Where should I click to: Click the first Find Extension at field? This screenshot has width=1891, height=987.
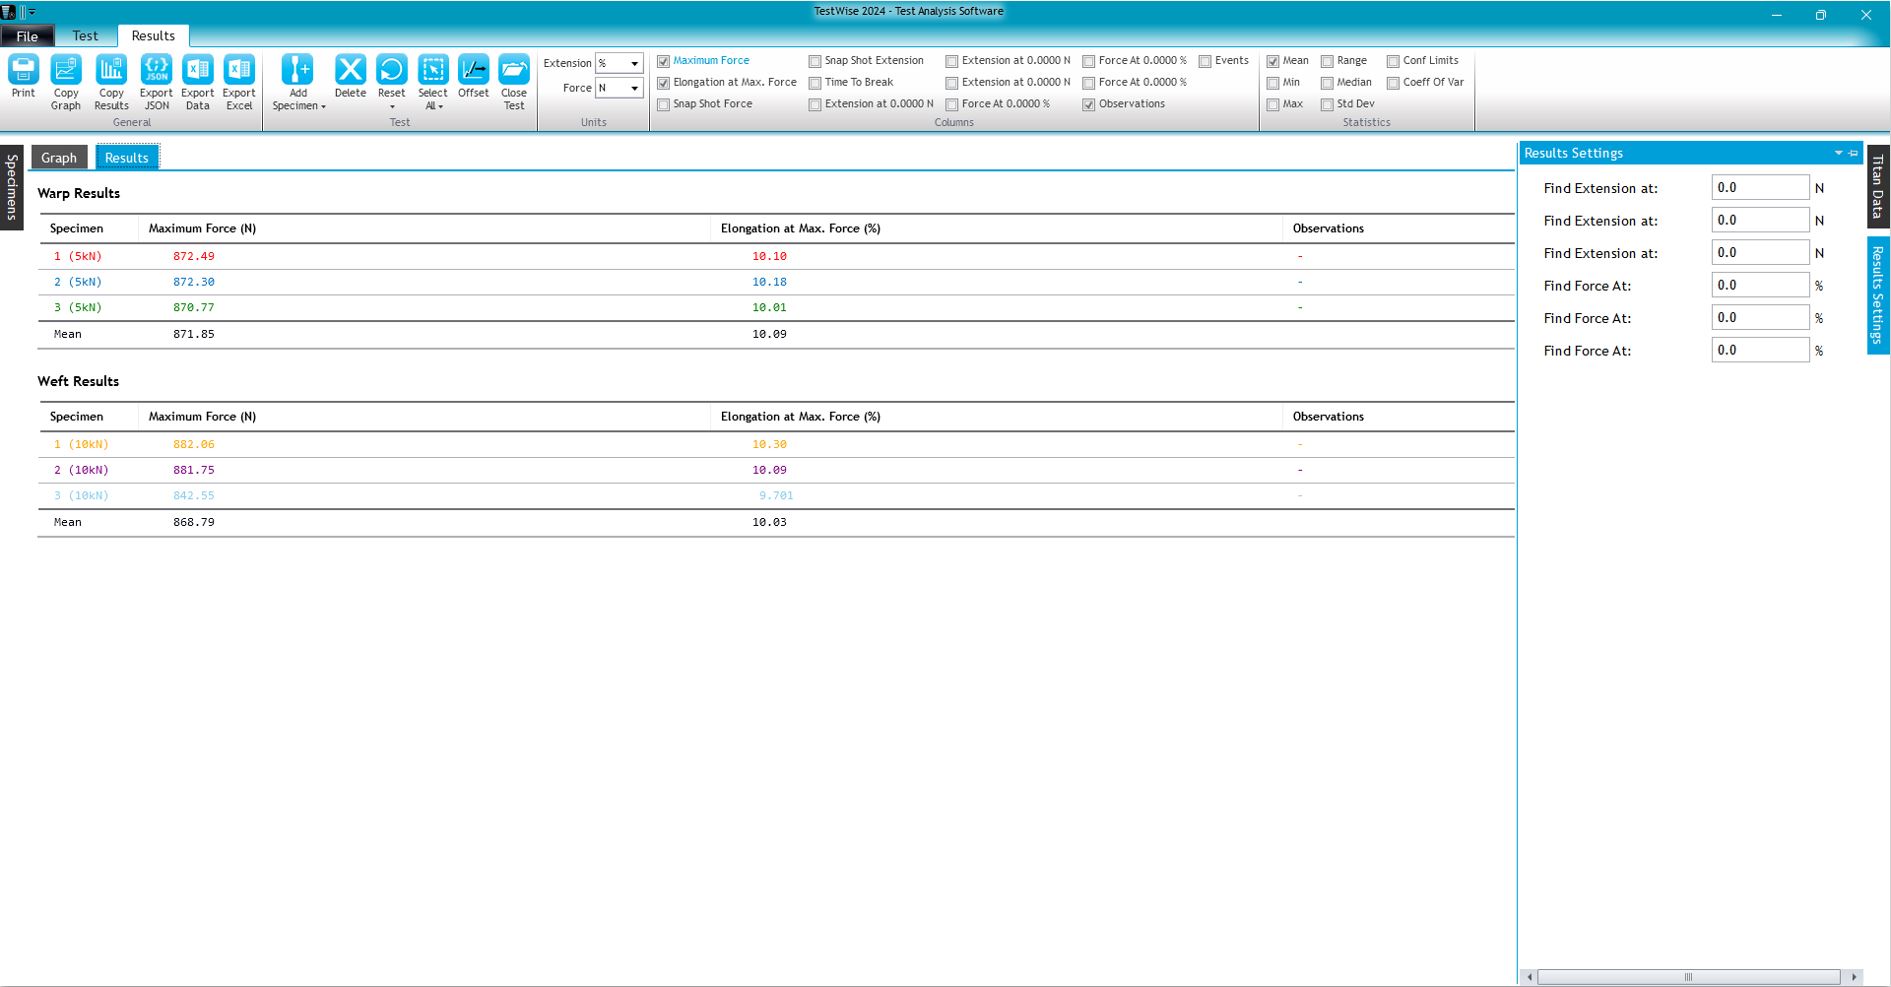(1759, 188)
